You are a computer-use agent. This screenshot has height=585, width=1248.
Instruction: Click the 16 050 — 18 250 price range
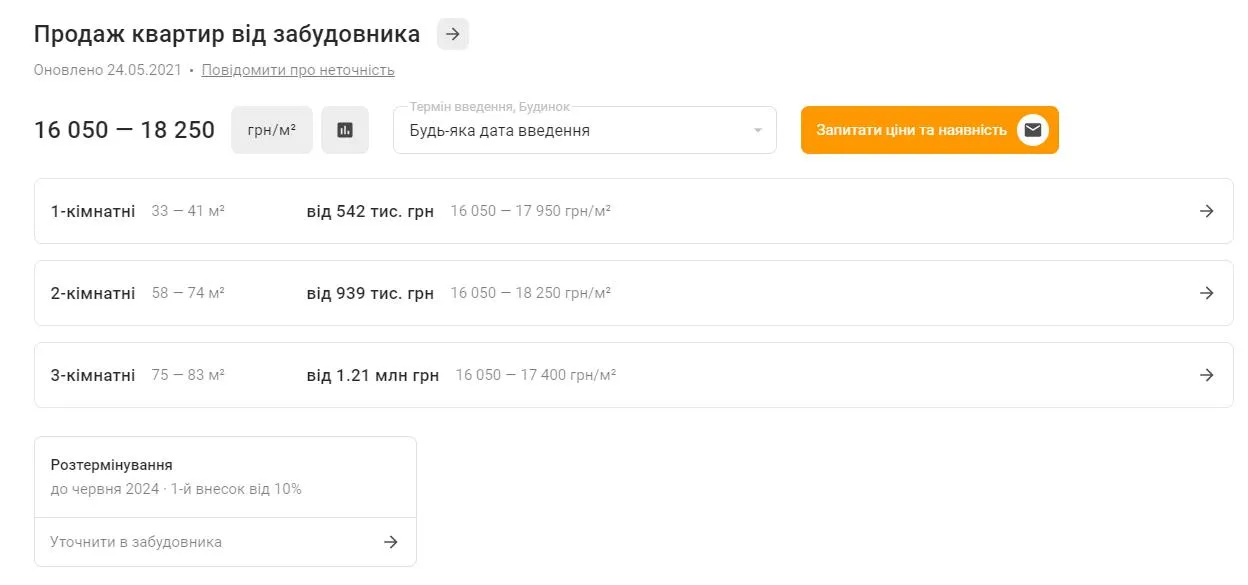point(124,129)
